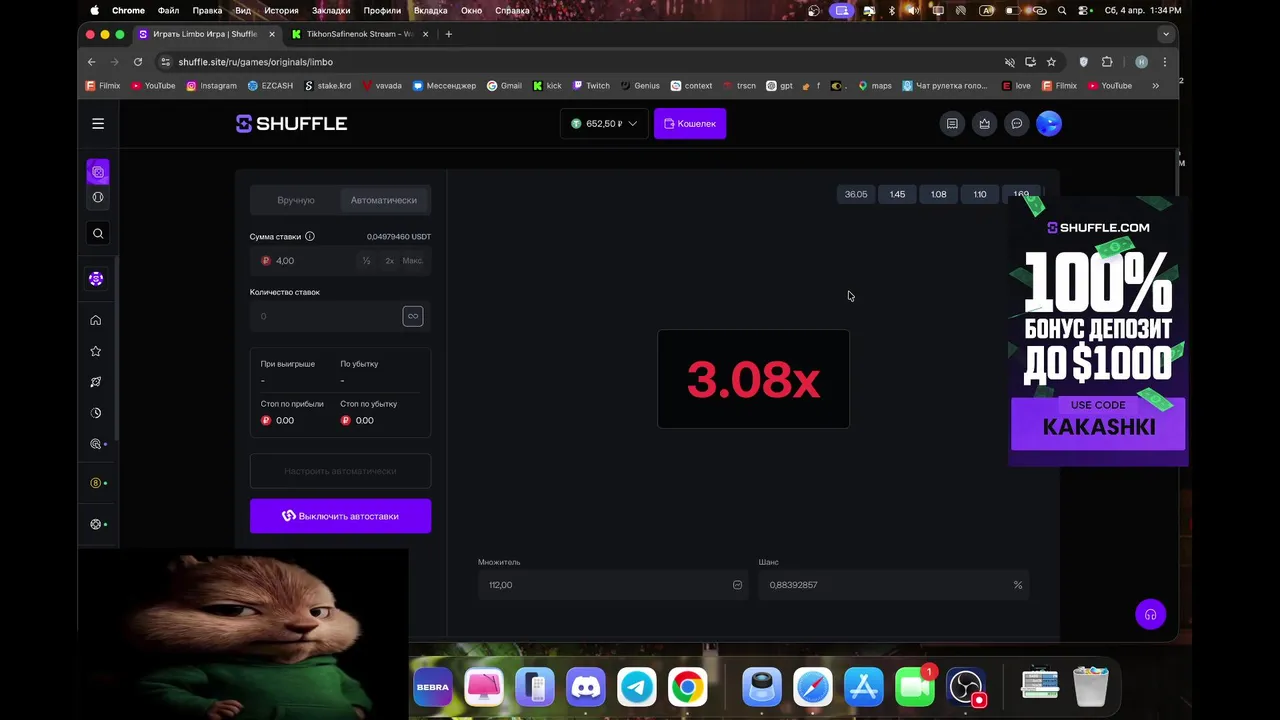Click the 36.05 previous result chip
Screen dimensions: 1280x720
coord(856,194)
